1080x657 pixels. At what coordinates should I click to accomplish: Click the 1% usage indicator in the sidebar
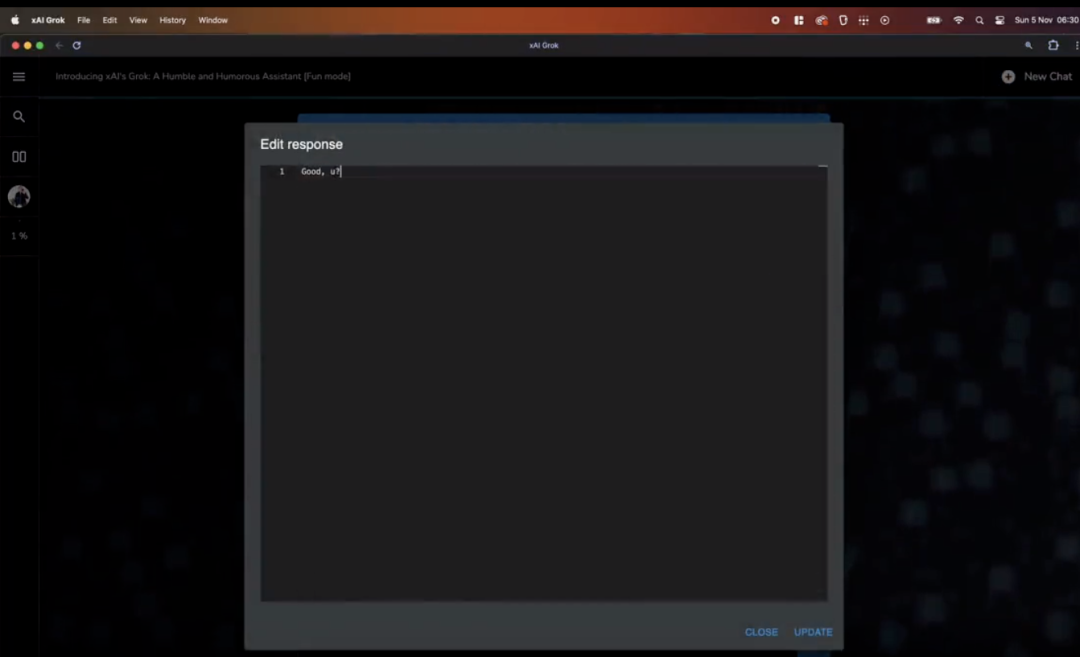click(x=19, y=236)
